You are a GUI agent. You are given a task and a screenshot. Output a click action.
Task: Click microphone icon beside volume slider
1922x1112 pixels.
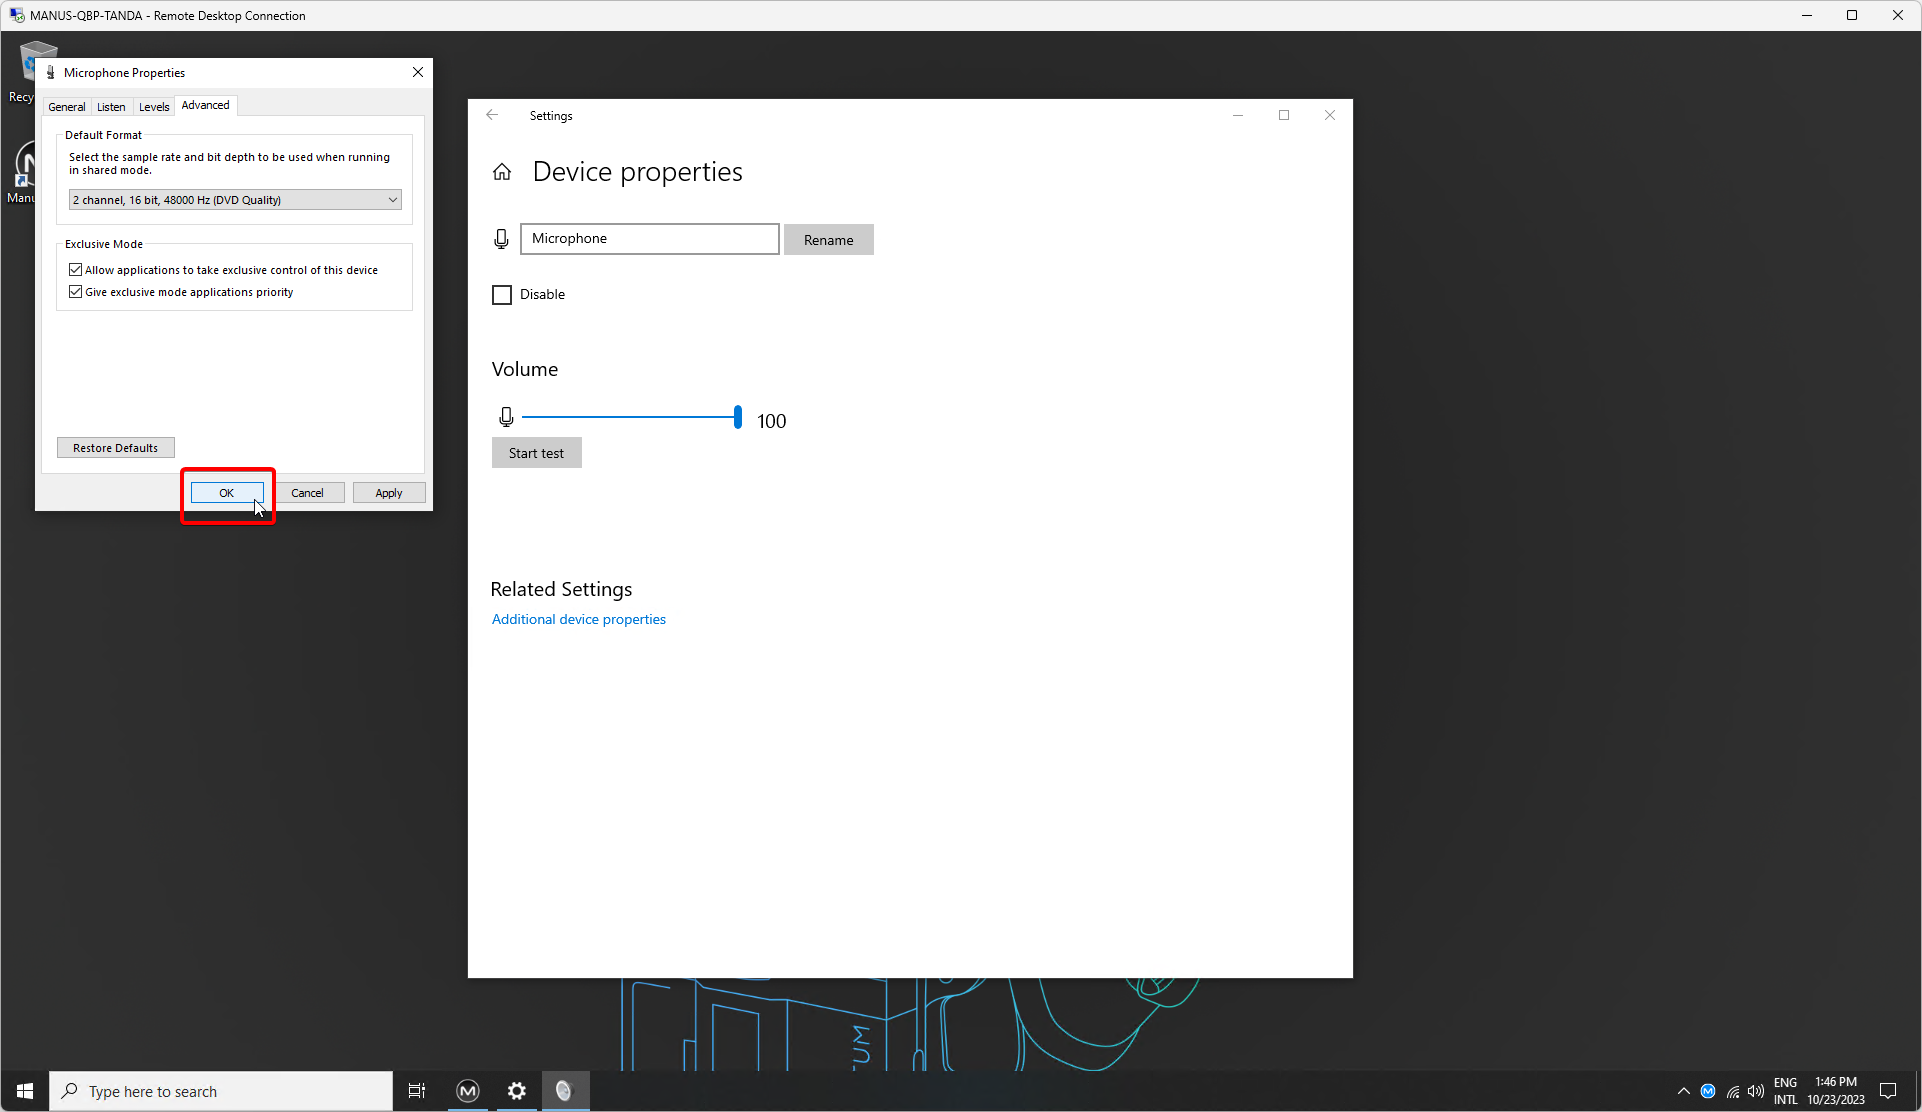[506, 417]
